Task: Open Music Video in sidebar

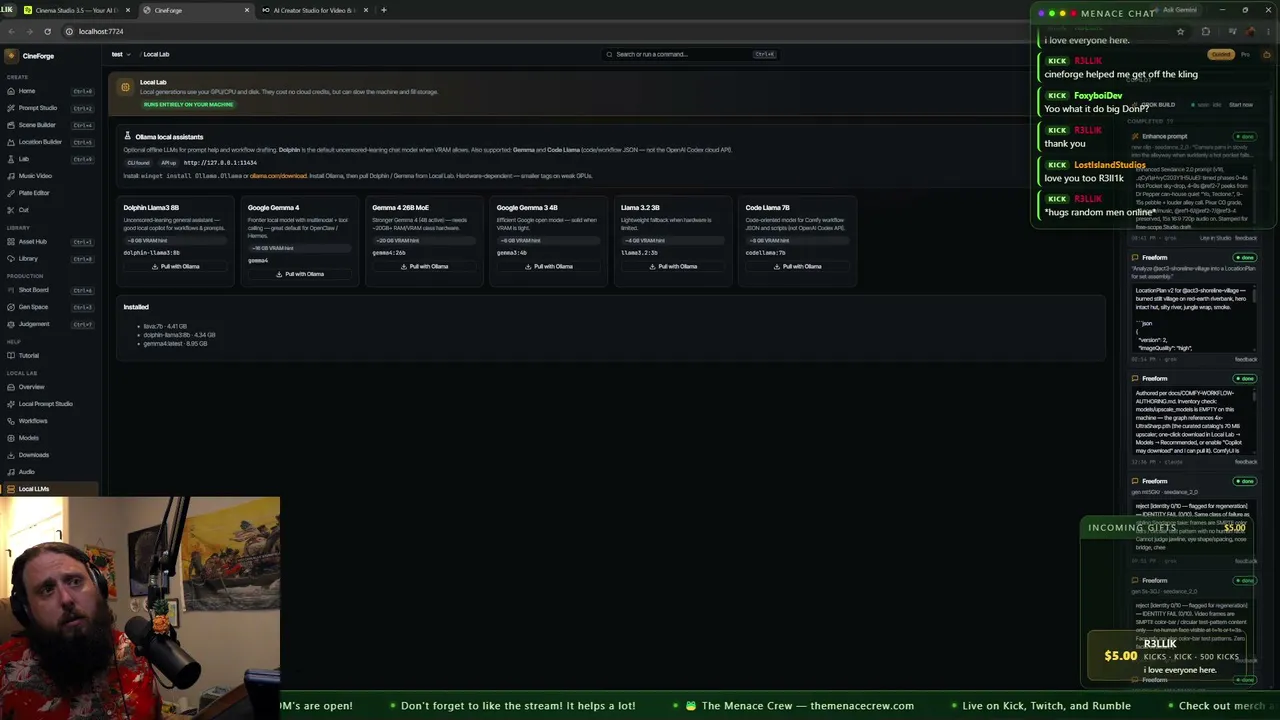Action: pos(48,176)
